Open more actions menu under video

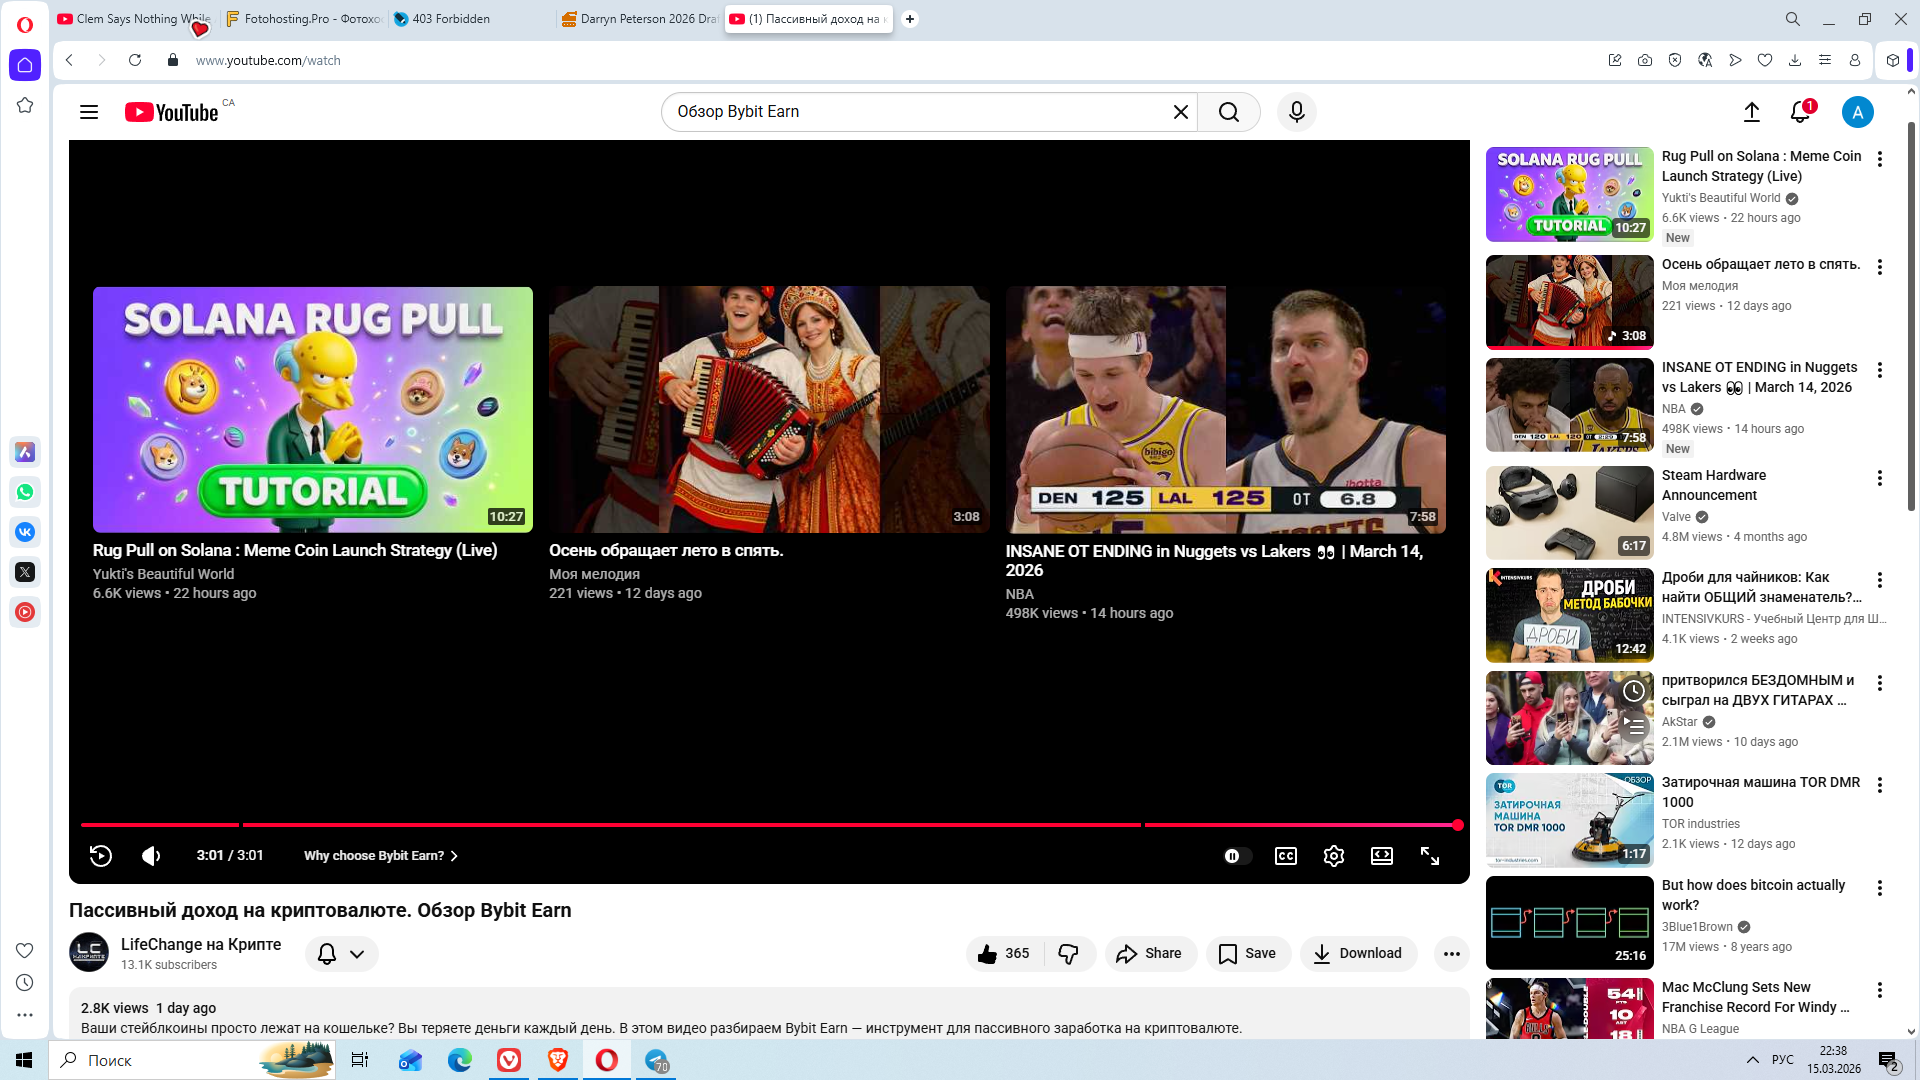1452,954
